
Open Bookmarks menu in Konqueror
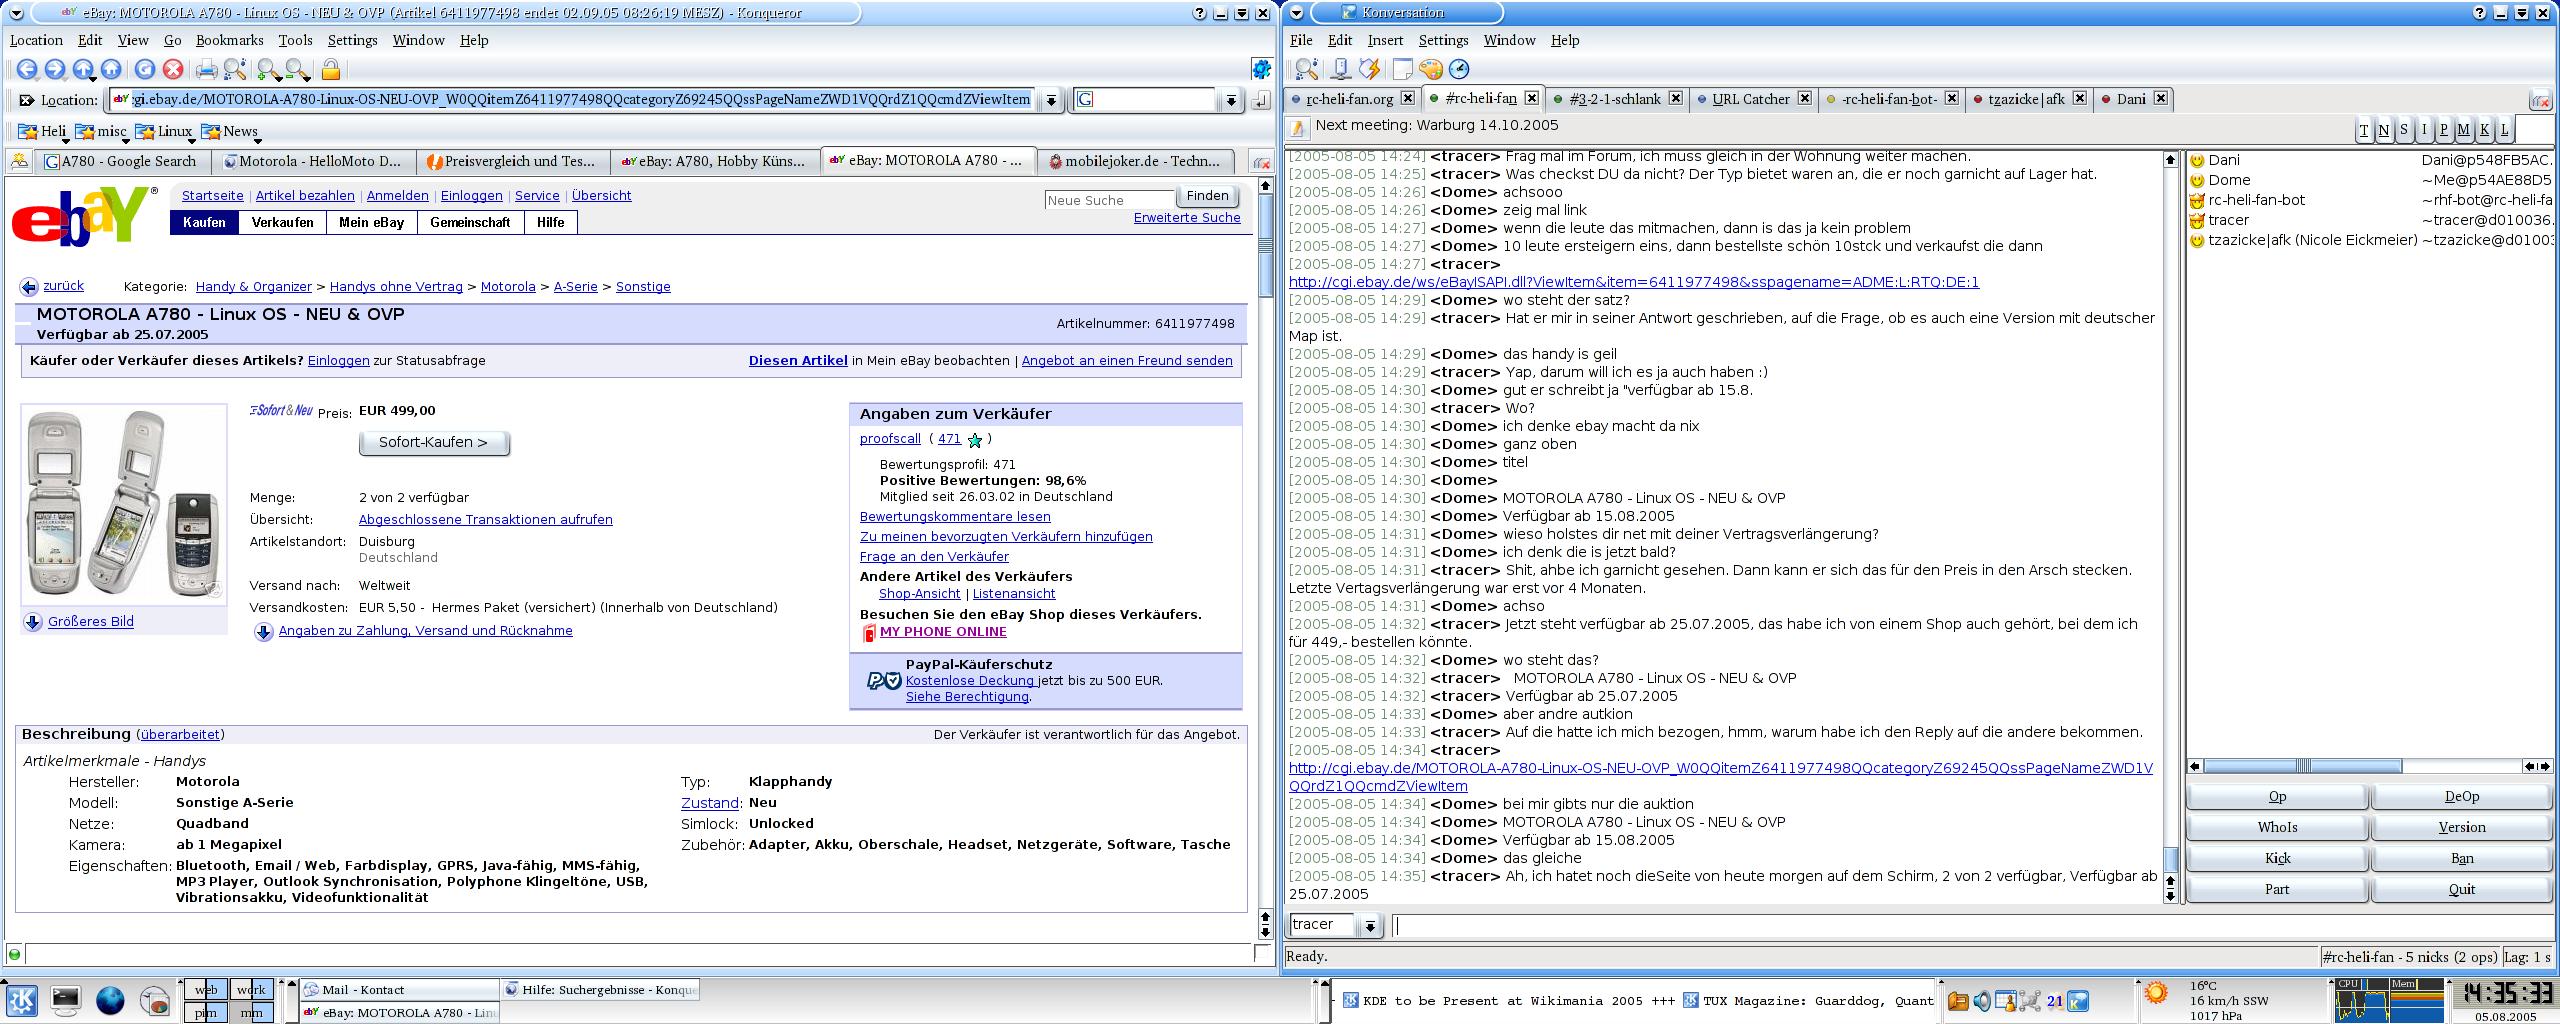(229, 40)
